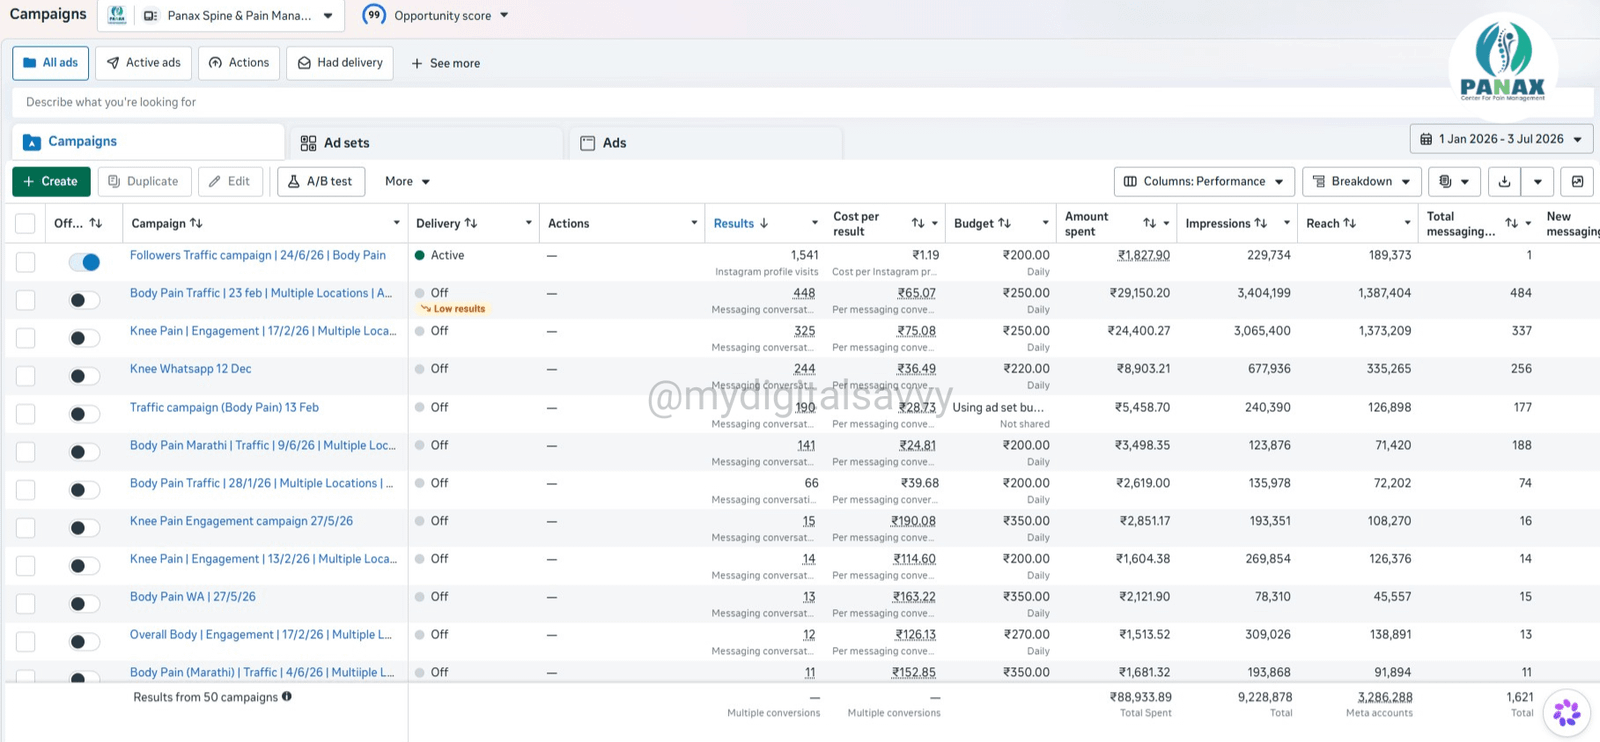This screenshot has height=742, width=1600.
Task: Turn off the Followers Traffic campaign toggle
Action: point(84,262)
